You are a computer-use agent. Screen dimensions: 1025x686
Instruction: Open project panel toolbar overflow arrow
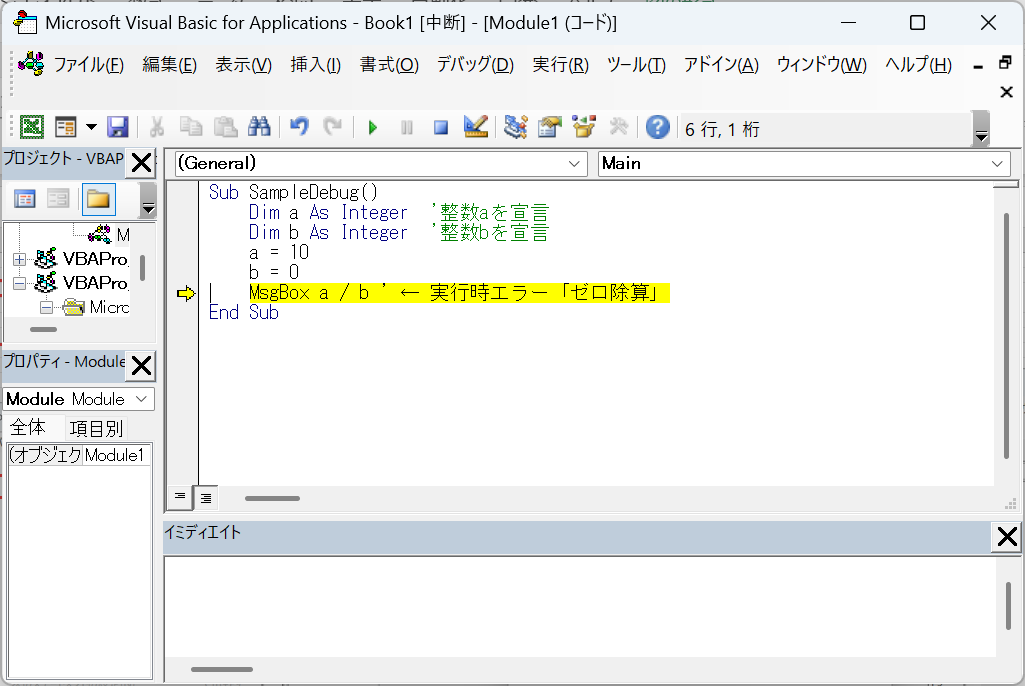coord(148,200)
